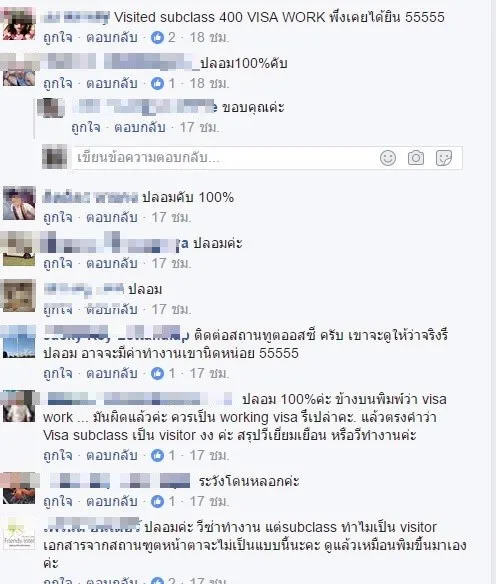Click ถูกใจ under the ปลอมค่ะ comment
The width and height of the screenshot is (496, 584).
pyautogui.click(x=58, y=263)
